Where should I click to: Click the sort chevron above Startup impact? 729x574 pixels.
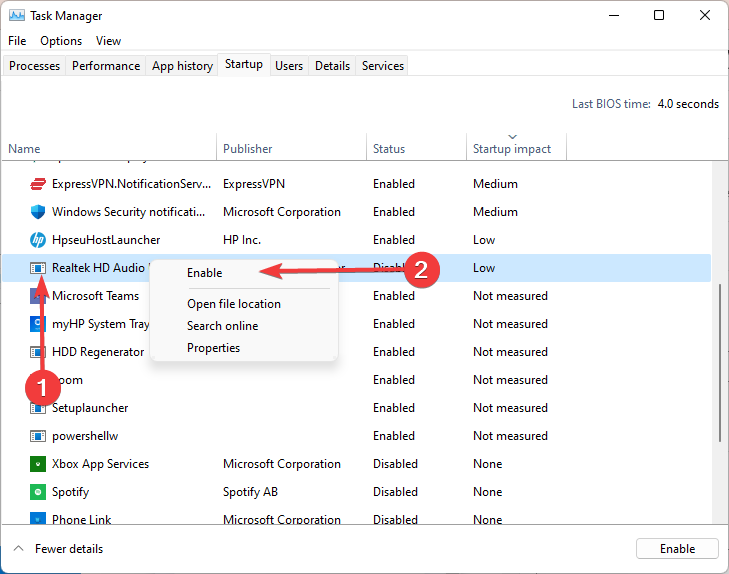tap(512, 136)
